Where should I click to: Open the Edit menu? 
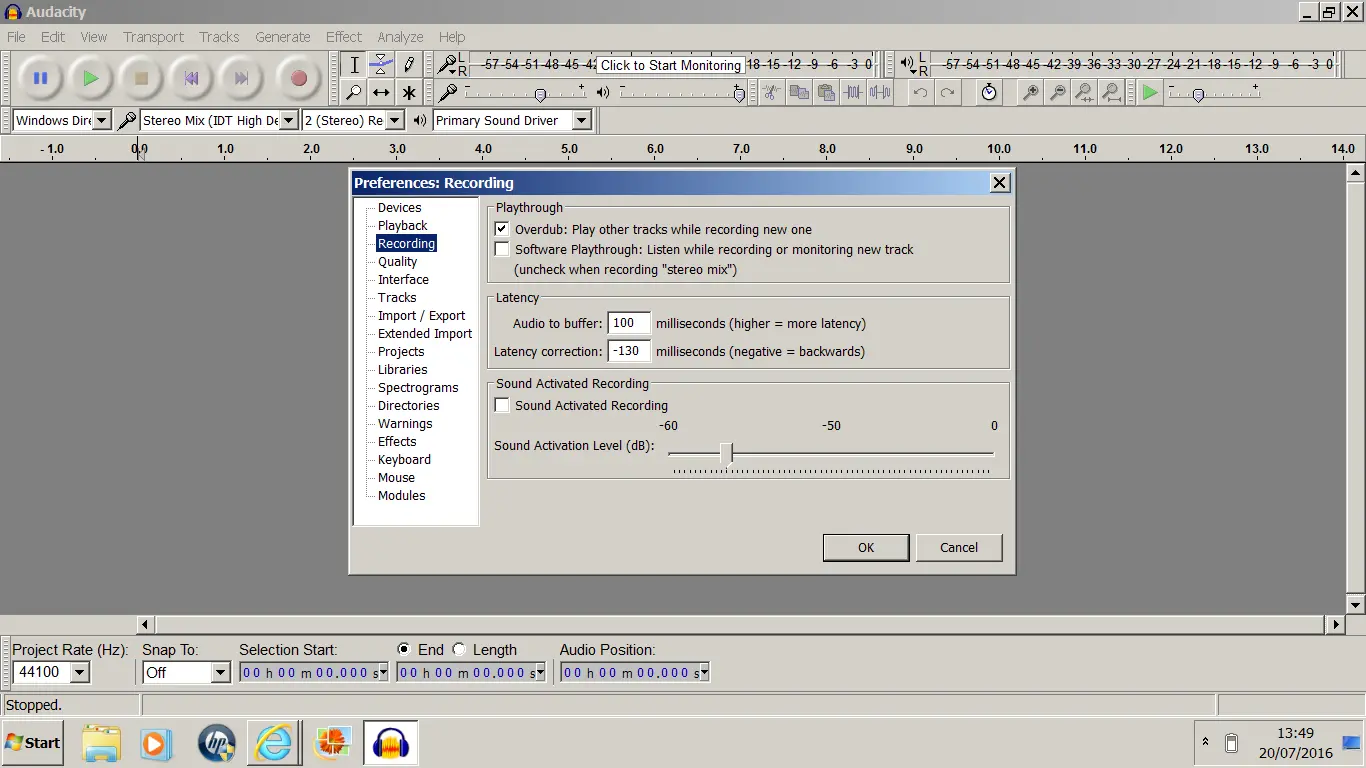(53, 37)
